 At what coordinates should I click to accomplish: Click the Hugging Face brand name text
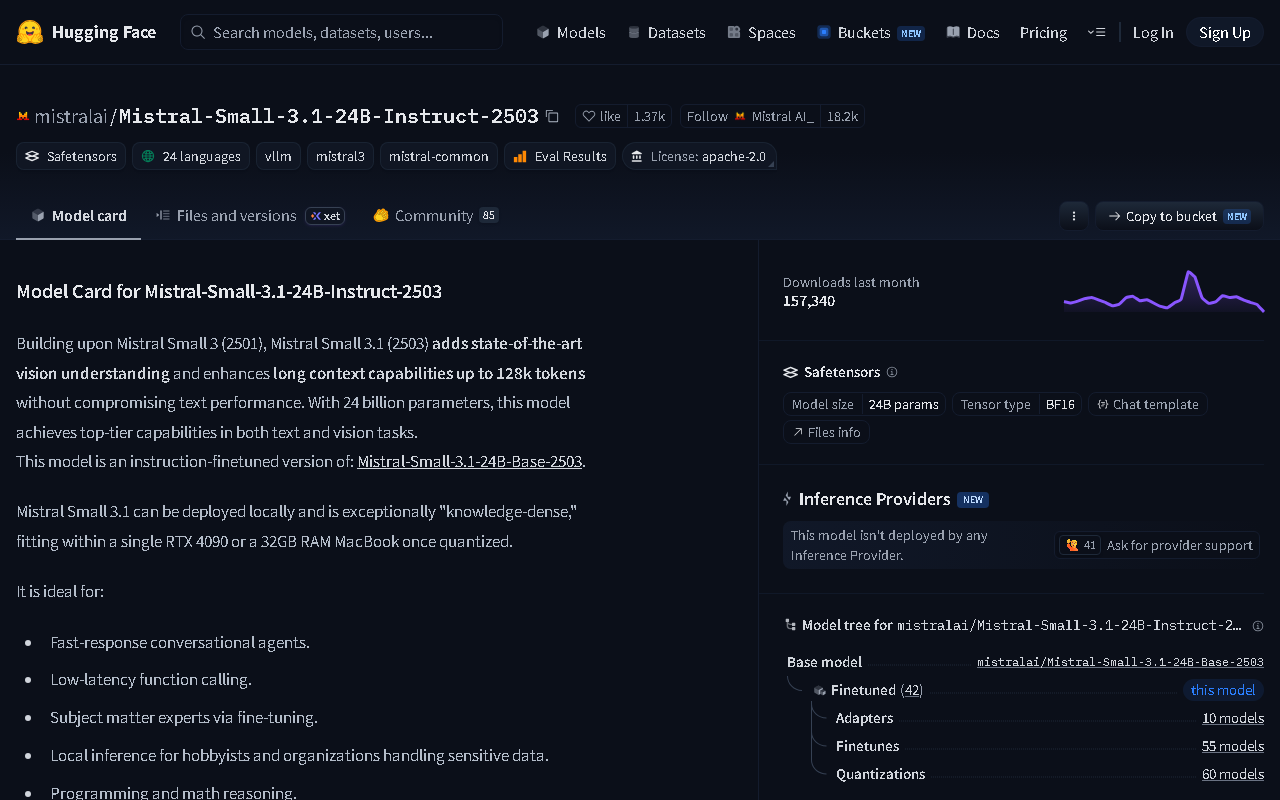[x=104, y=32]
